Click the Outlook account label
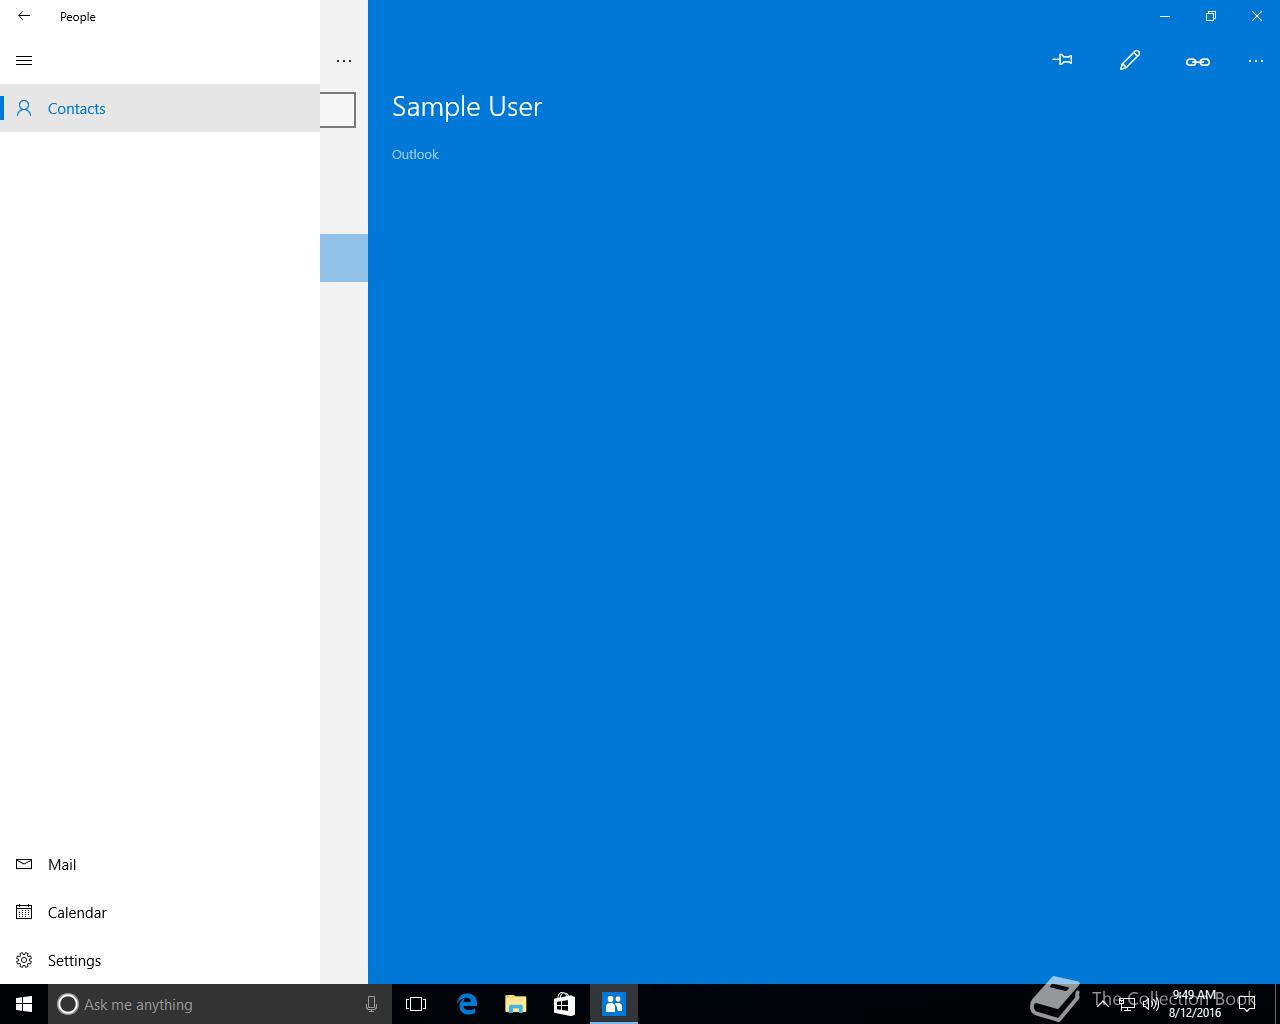1280x1024 pixels. pyautogui.click(x=415, y=154)
